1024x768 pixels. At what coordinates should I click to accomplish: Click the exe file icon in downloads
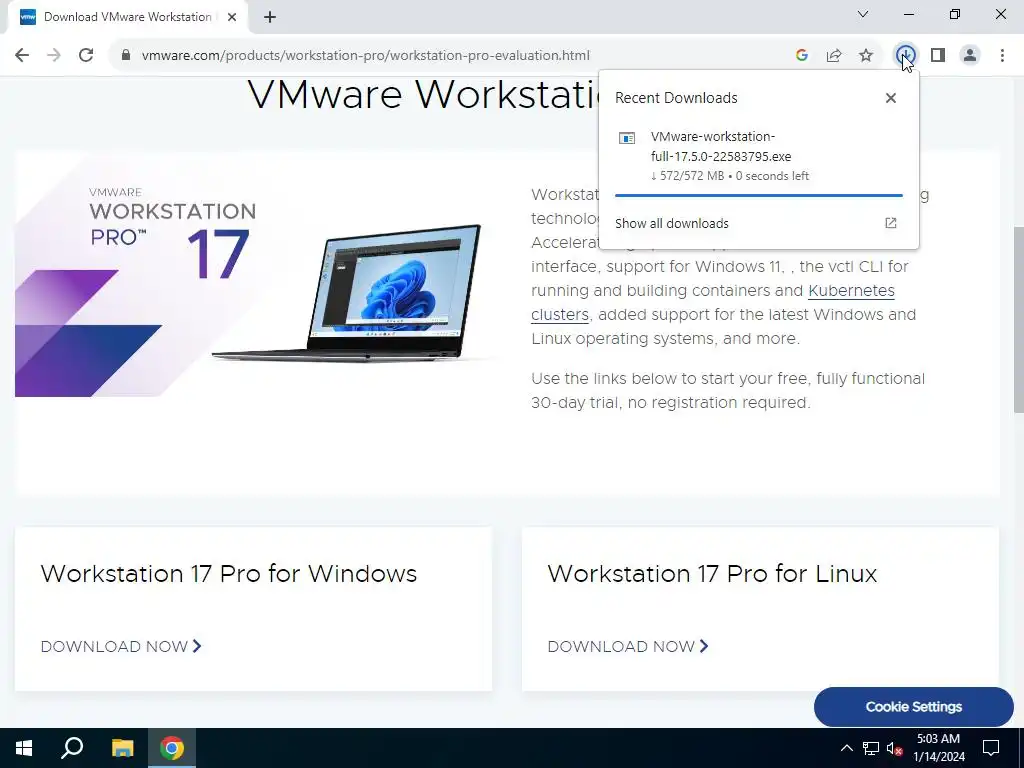coord(627,138)
